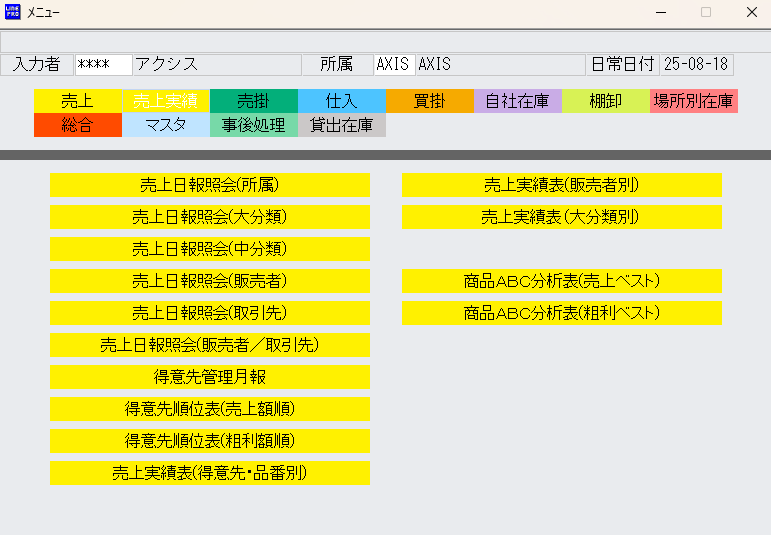Click the 入力者 password input field
Screen dimensions: 771x535
(x=103, y=65)
